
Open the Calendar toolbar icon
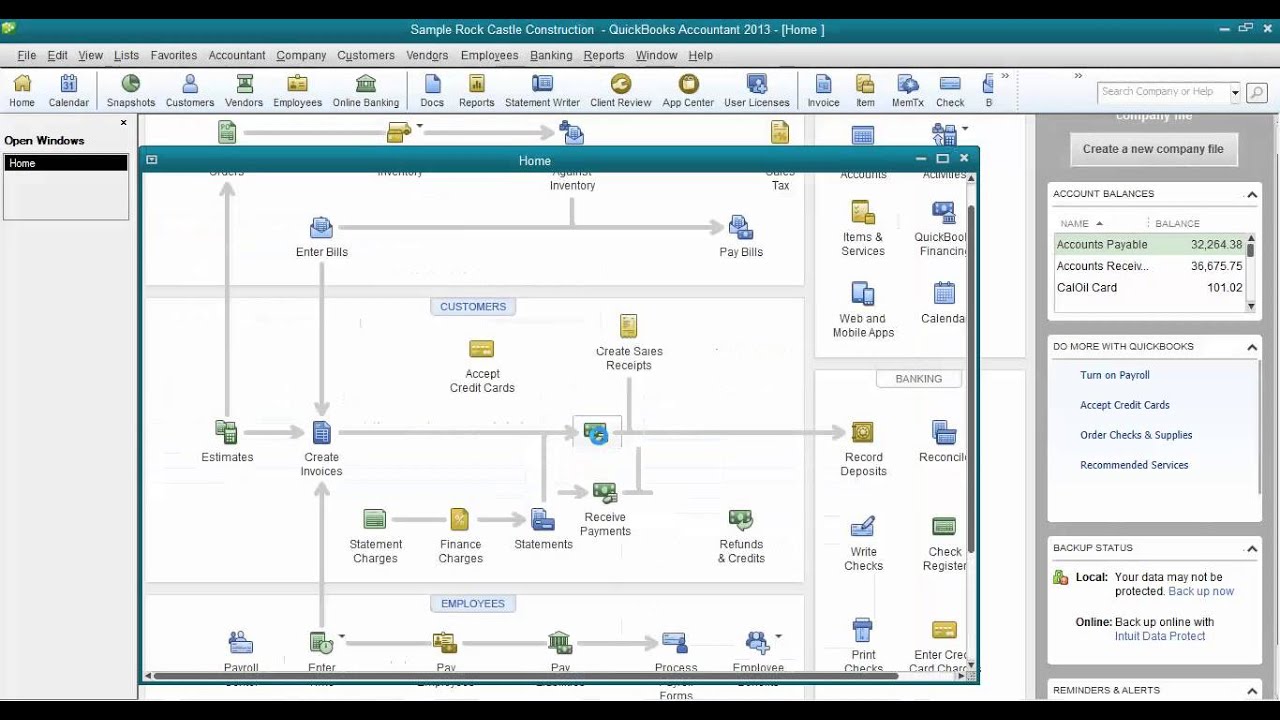(x=69, y=90)
